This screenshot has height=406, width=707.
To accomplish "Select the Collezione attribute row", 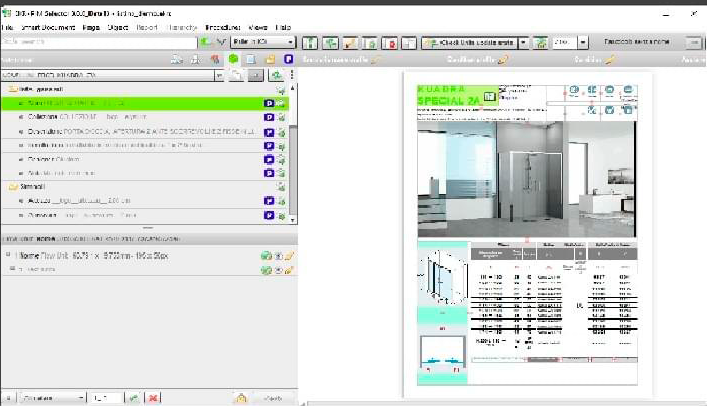I will coord(145,117).
